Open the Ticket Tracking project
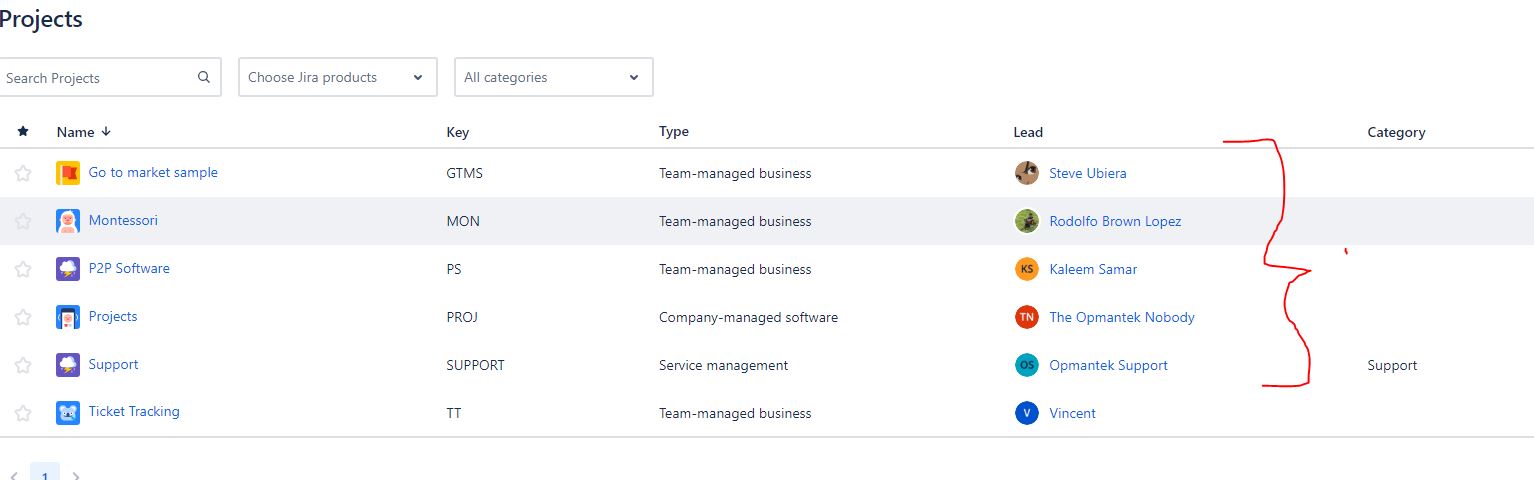1534x480 pixels. point(134,411)
